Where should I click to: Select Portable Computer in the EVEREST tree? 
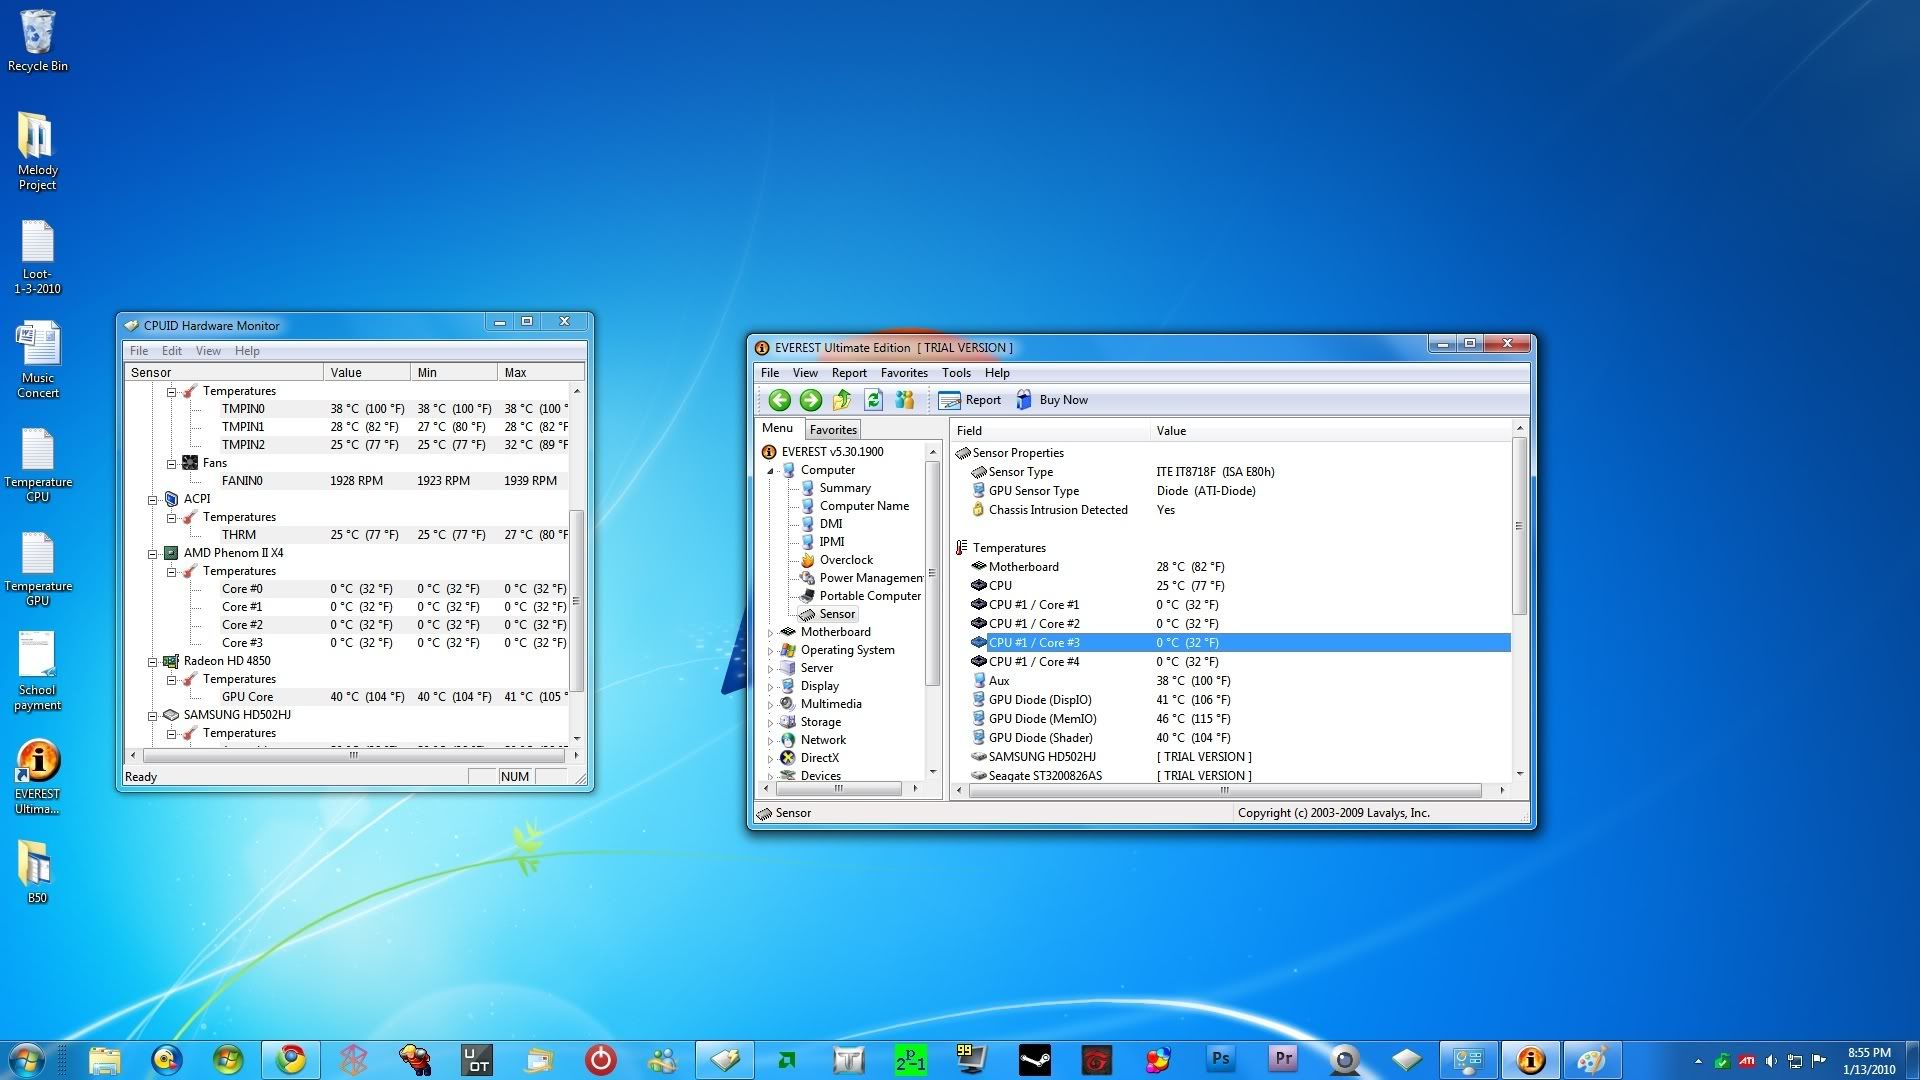click(x=870, y=596)
